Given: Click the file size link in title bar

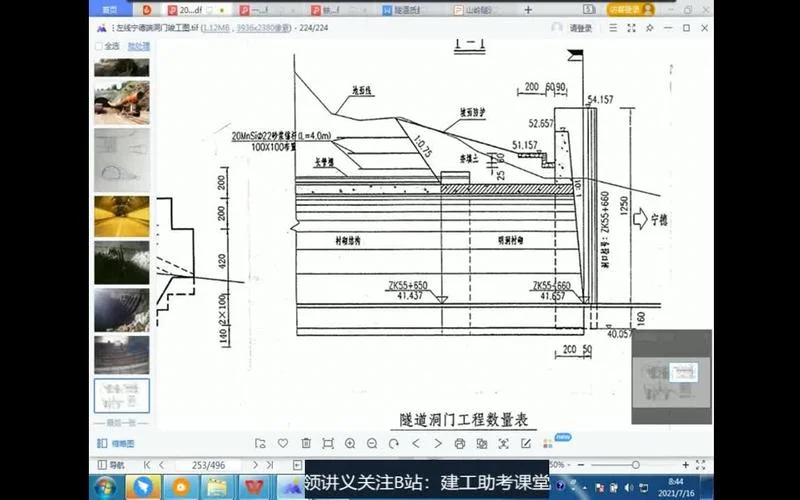Looking at the screenshot, I should (x=216, y=28).
